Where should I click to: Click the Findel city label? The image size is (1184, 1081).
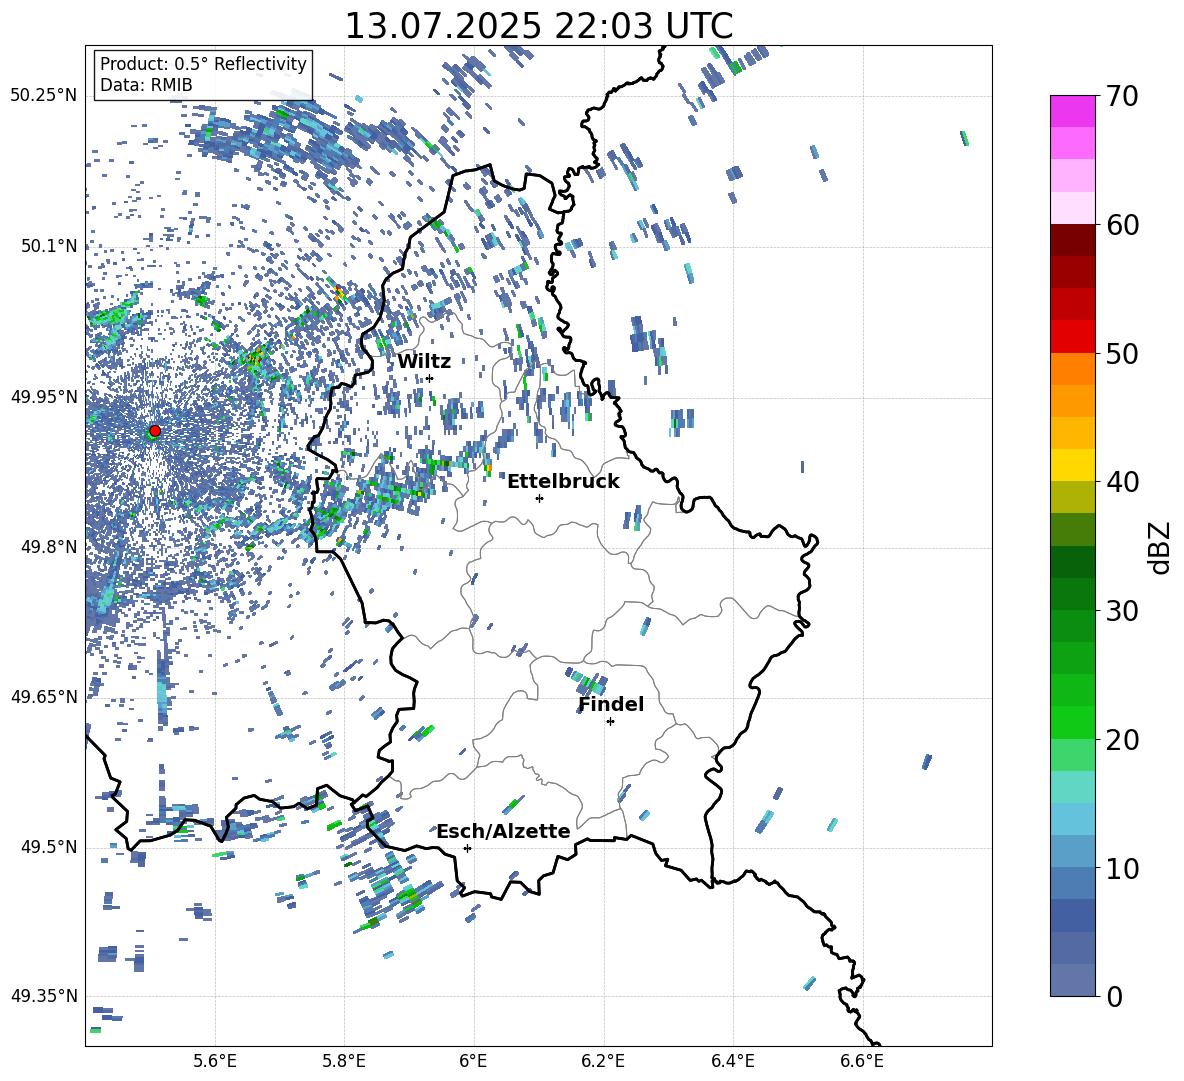(611, 704)
